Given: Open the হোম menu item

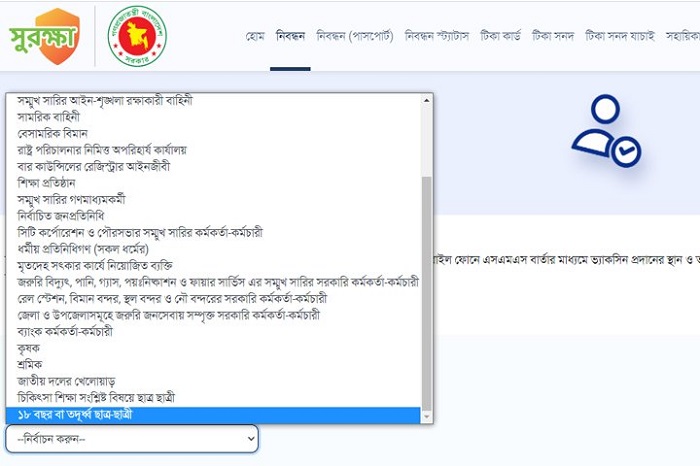Looking at the screenshot, I should click(x=255, y=36).
